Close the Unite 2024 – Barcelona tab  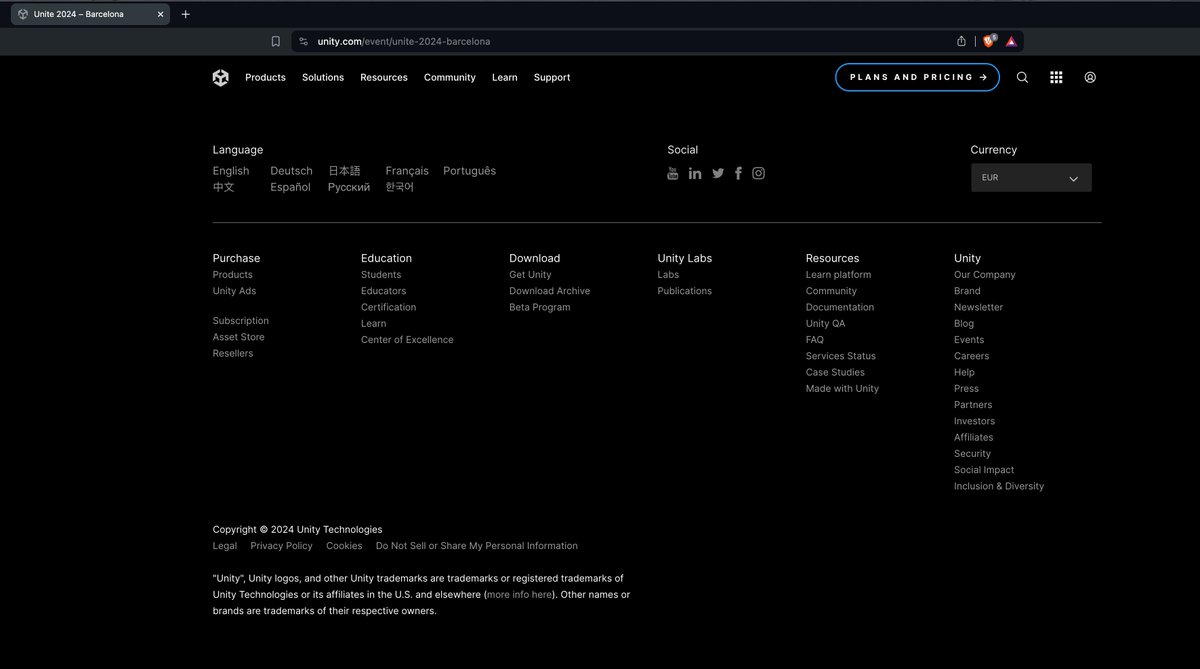click(x=160, y=14)
